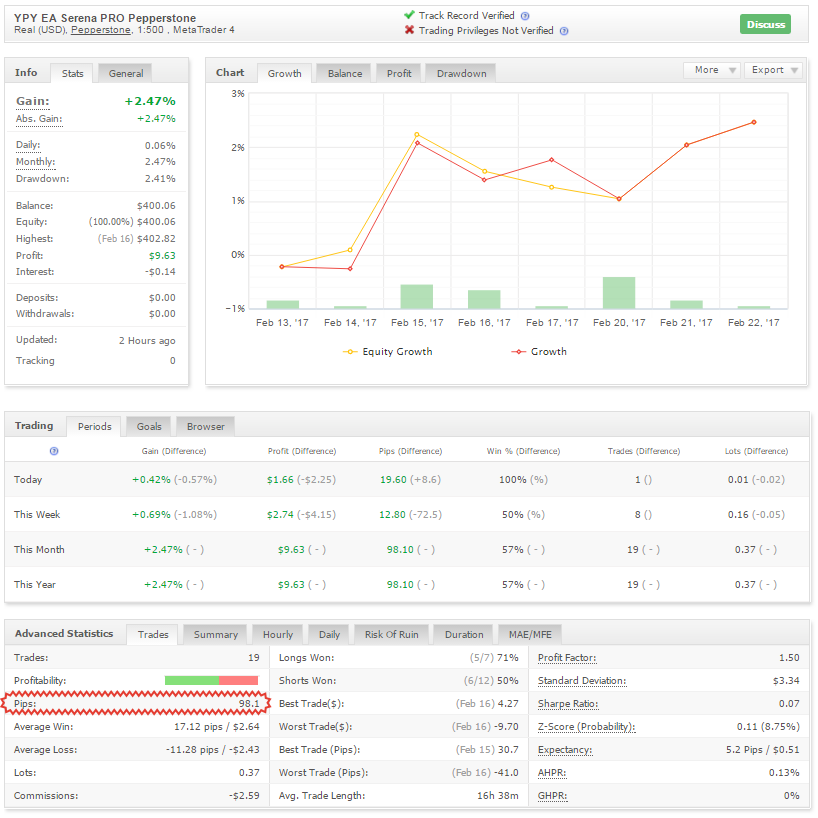Click This Week profit value $2.74
The height and width of the screenshot is (818, 818).
point(280,514)
